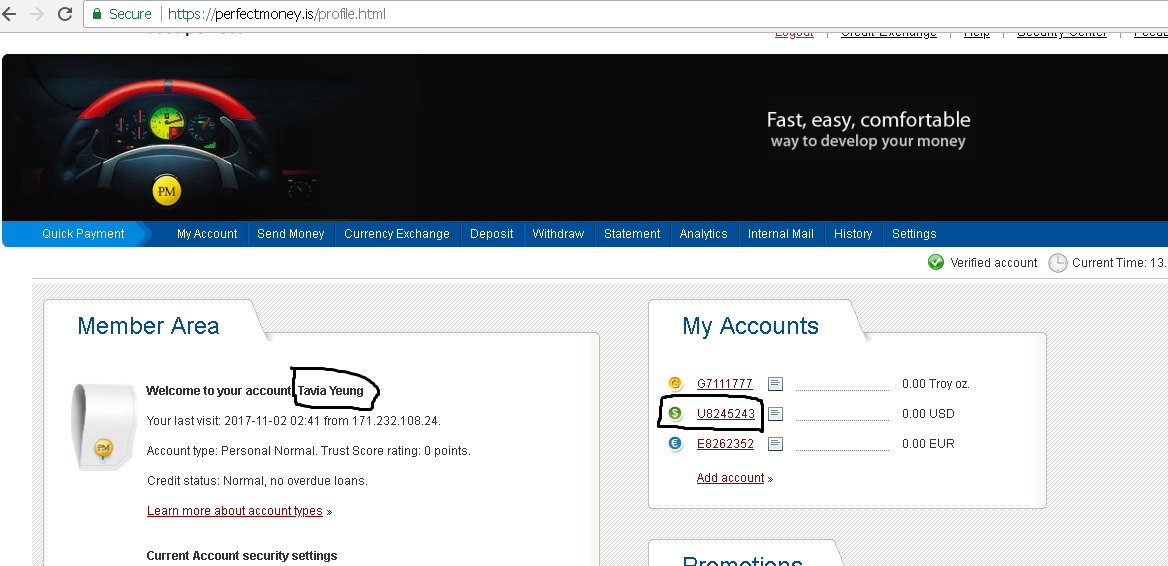Image resolution: width=1168 pixels, height=566 pixels.
Task: Click the green verified account checkmark icon
Action: tap(936, 262)
